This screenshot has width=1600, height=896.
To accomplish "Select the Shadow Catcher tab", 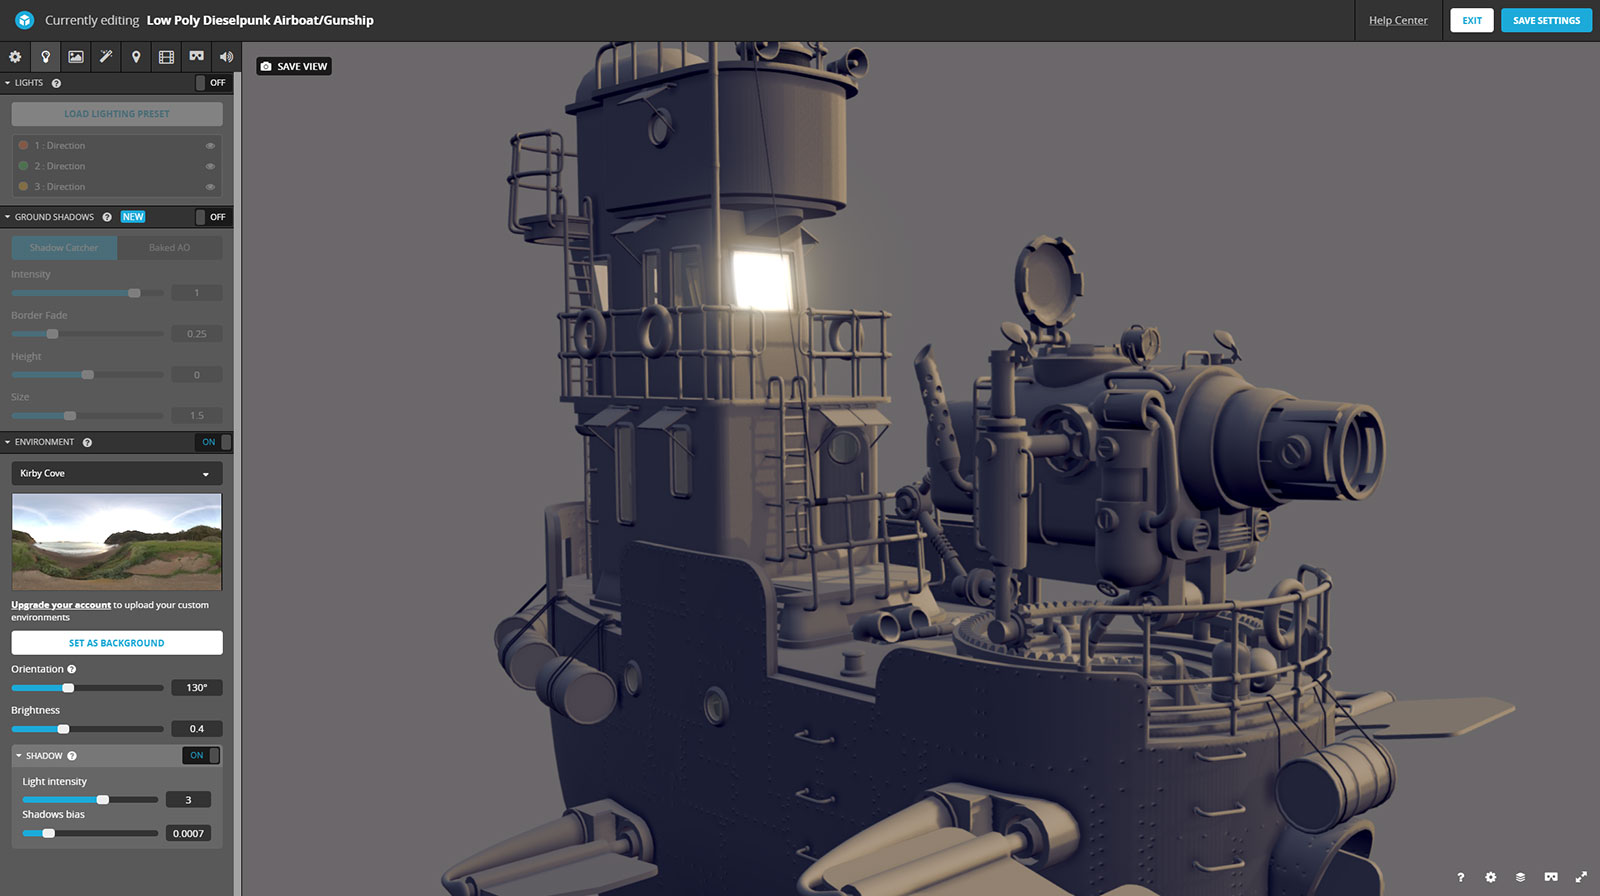I will click(x=64, y=248).
